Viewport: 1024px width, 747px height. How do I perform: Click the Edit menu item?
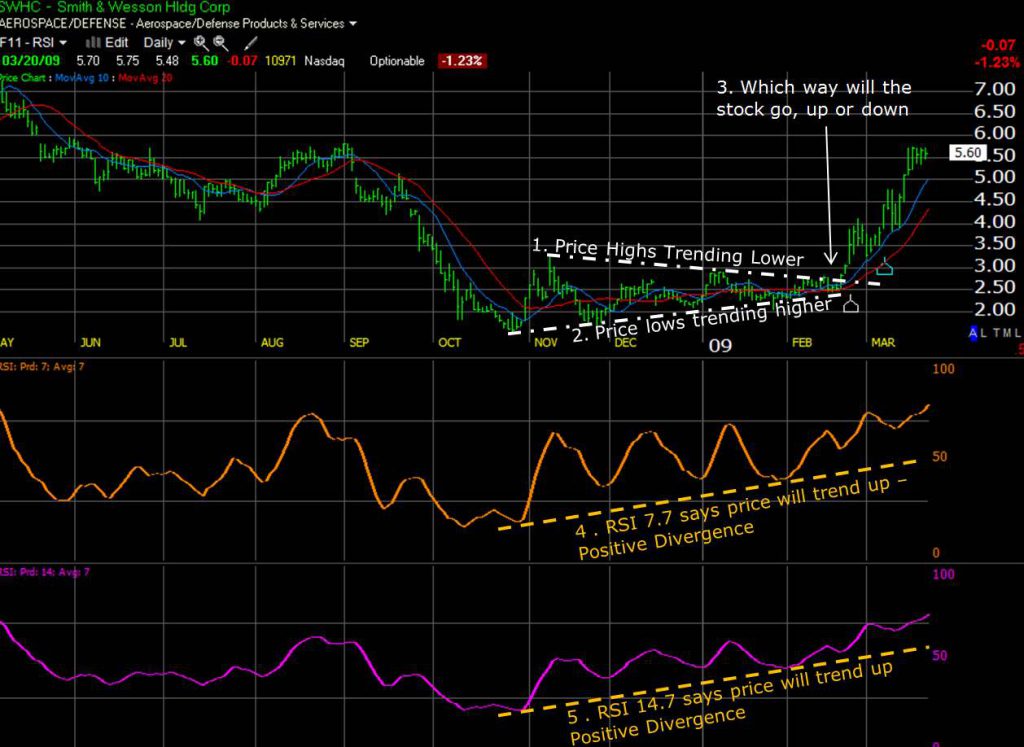(117, 43)
